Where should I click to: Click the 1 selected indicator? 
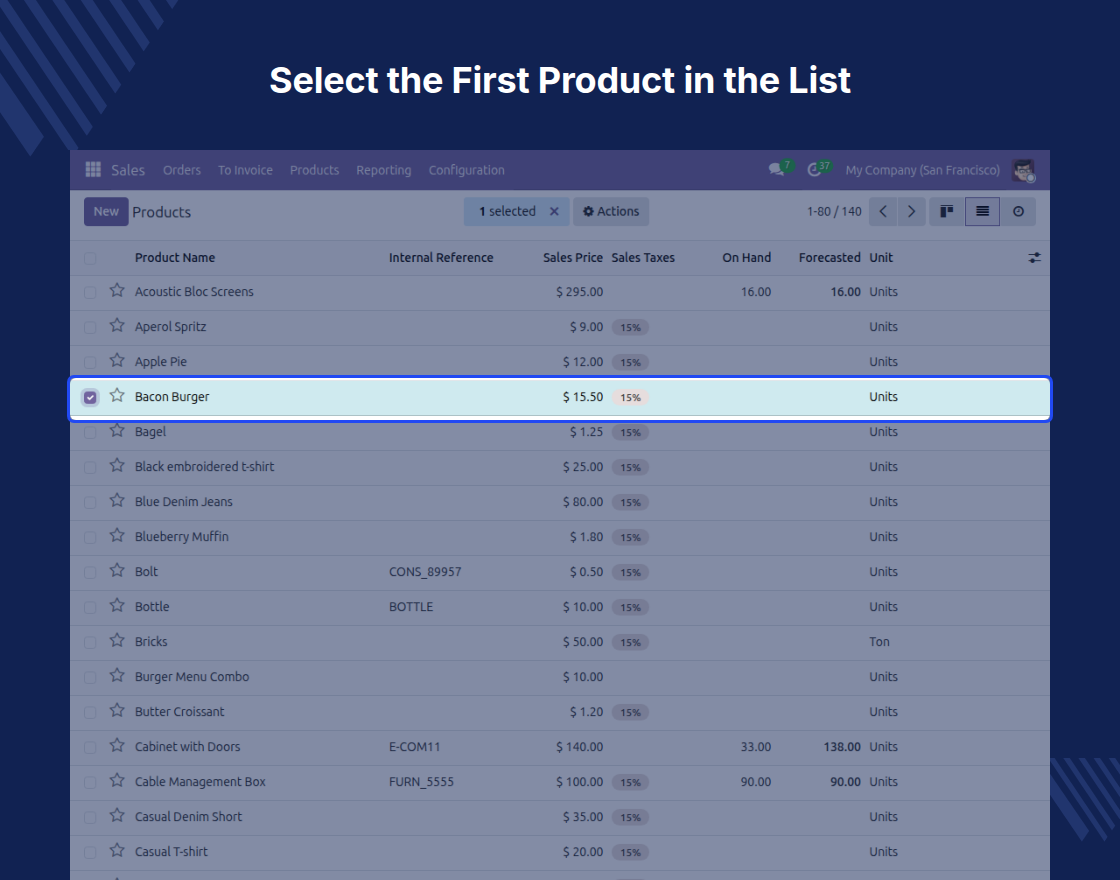coord(507,211)
